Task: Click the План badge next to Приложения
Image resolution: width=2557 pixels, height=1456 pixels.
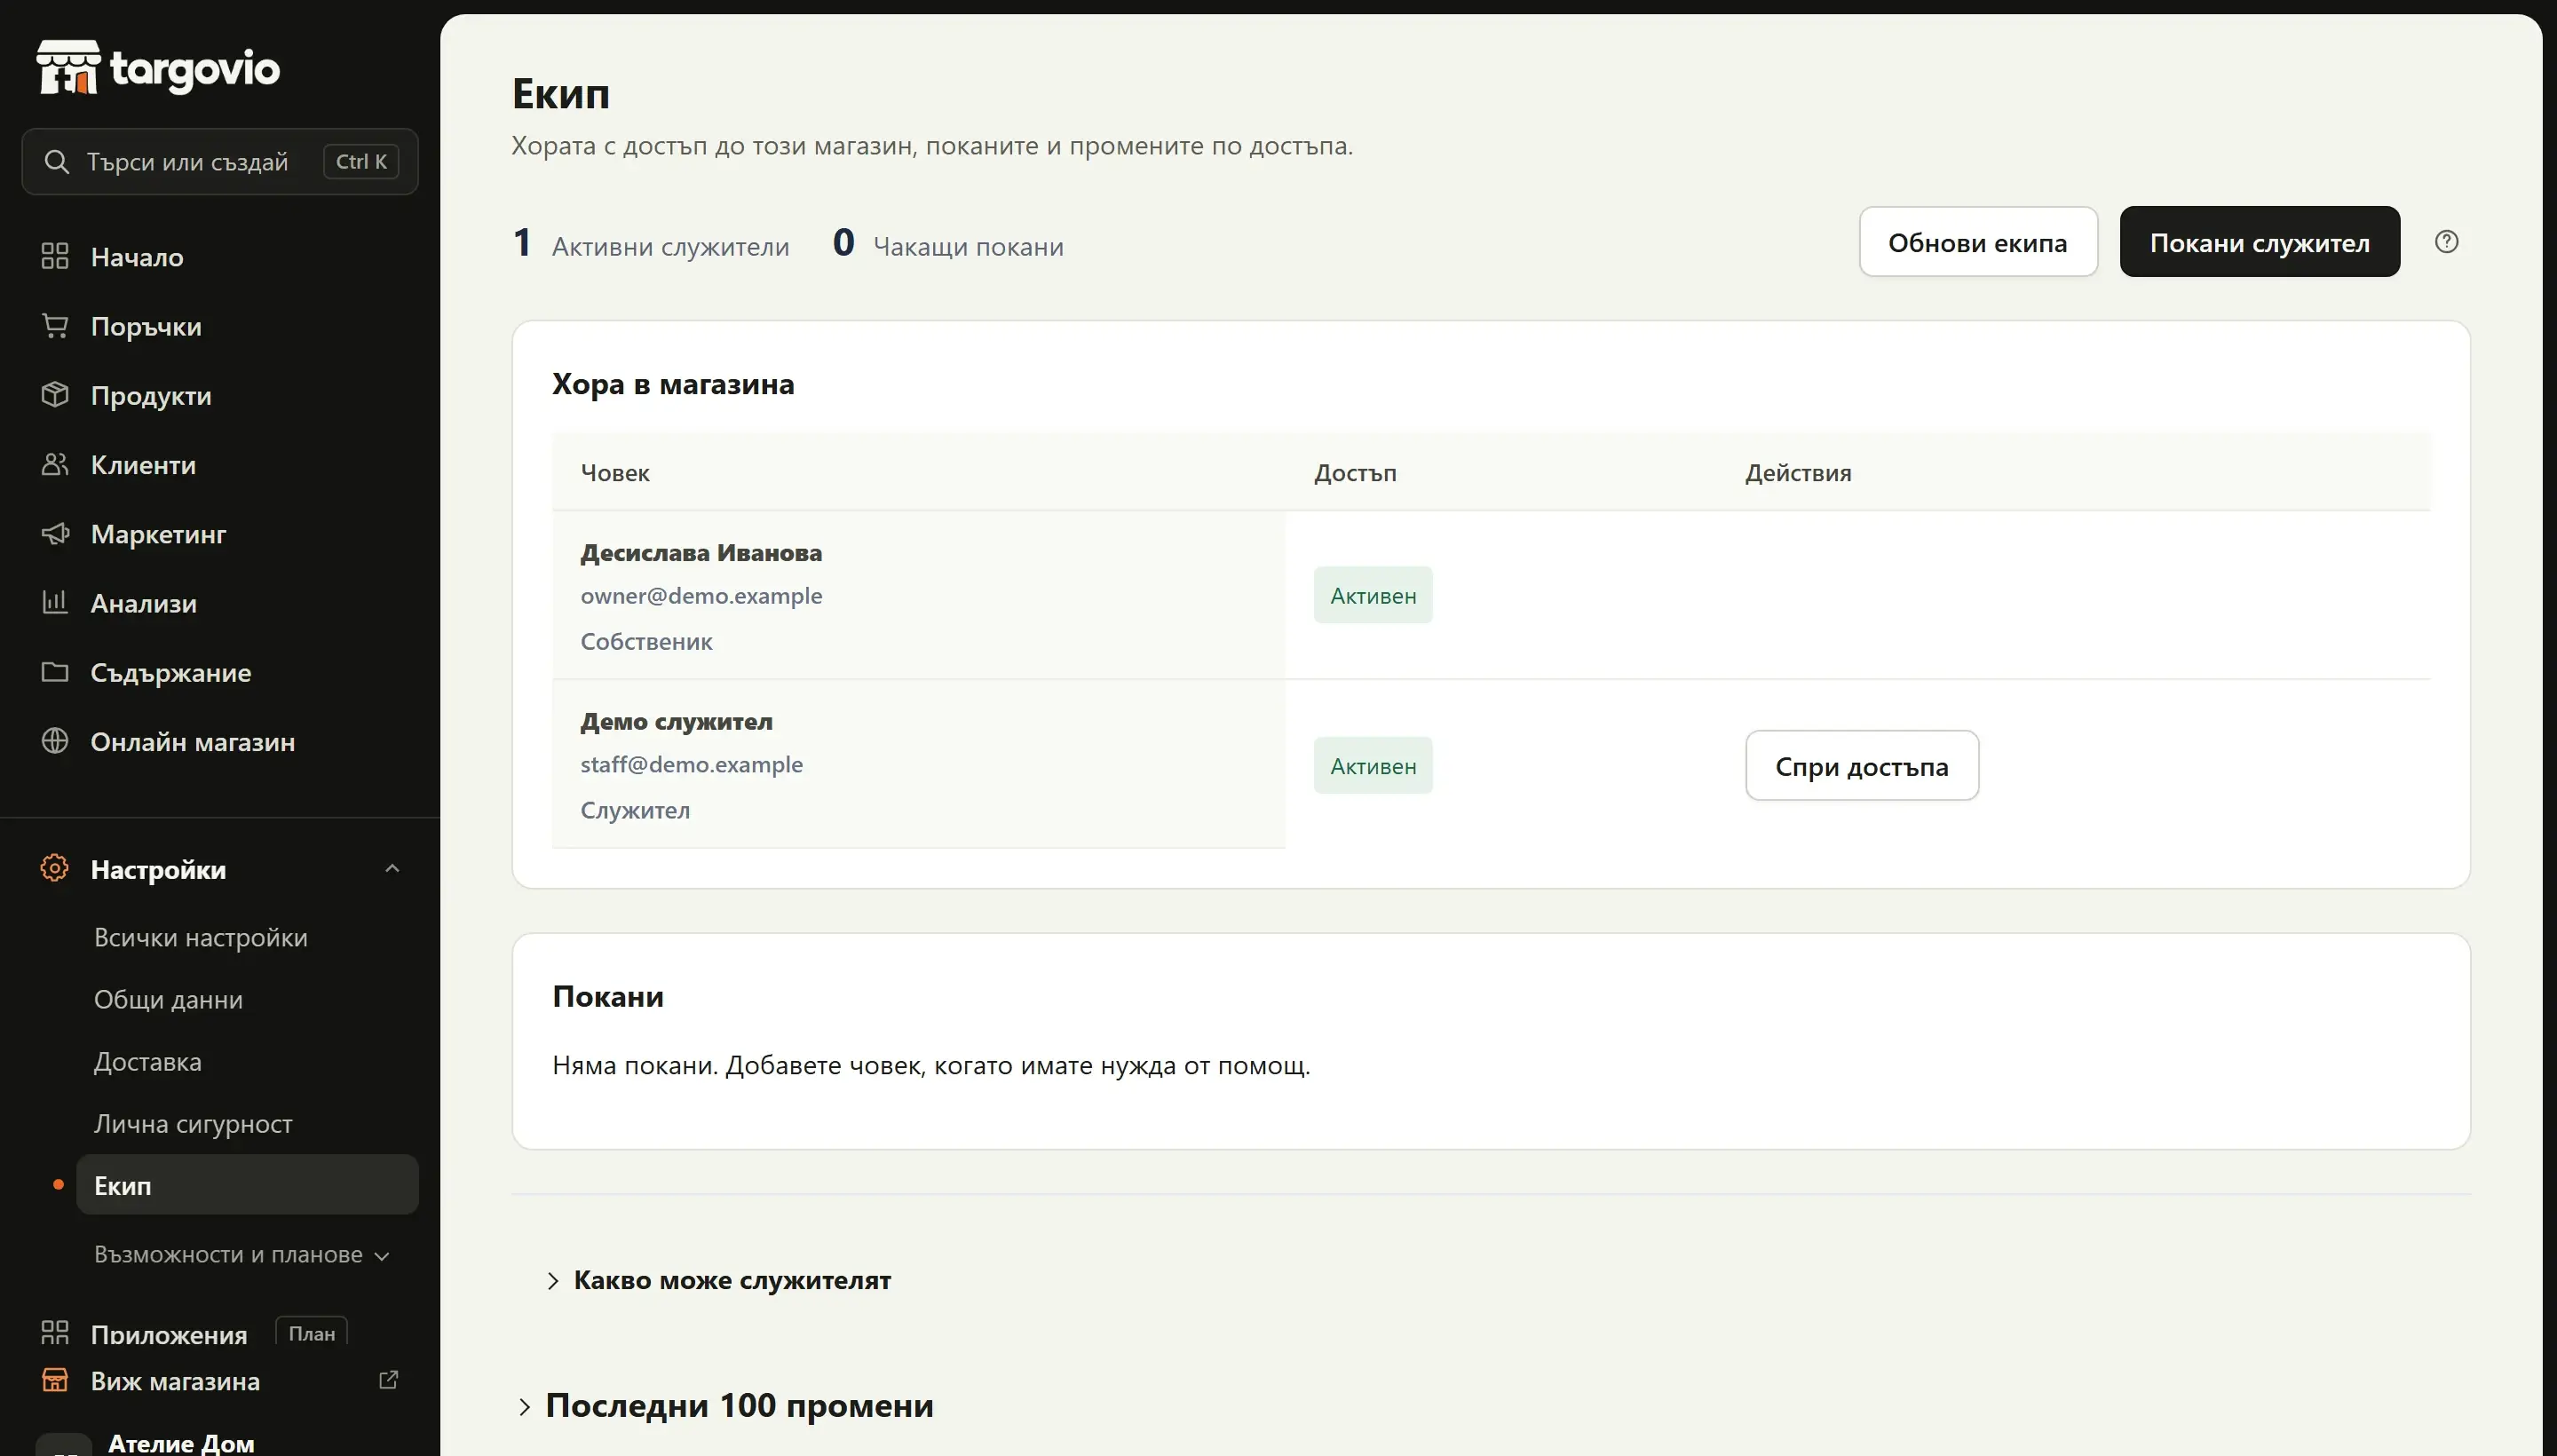Action: (311, 1332)
